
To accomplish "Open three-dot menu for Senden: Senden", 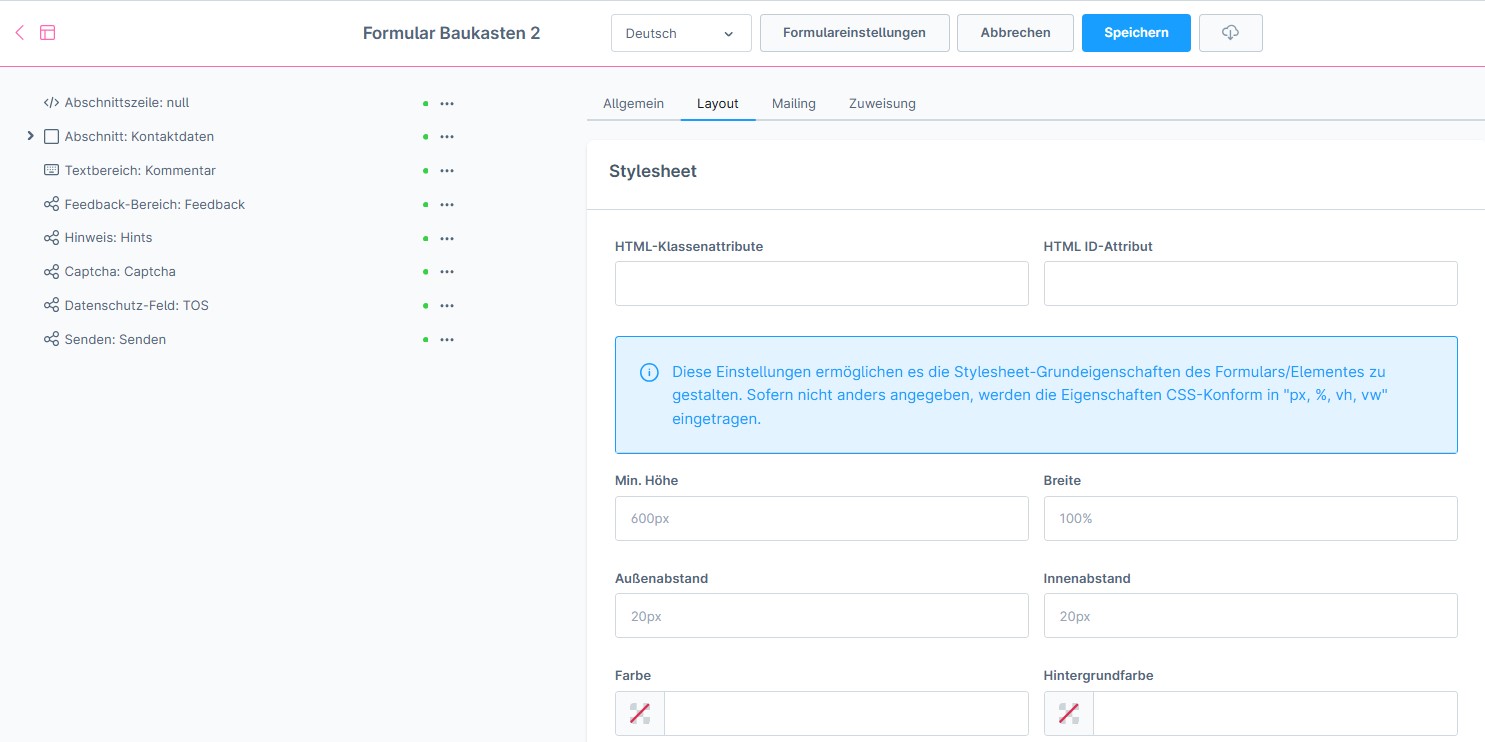I will click(x=447, y=340).
